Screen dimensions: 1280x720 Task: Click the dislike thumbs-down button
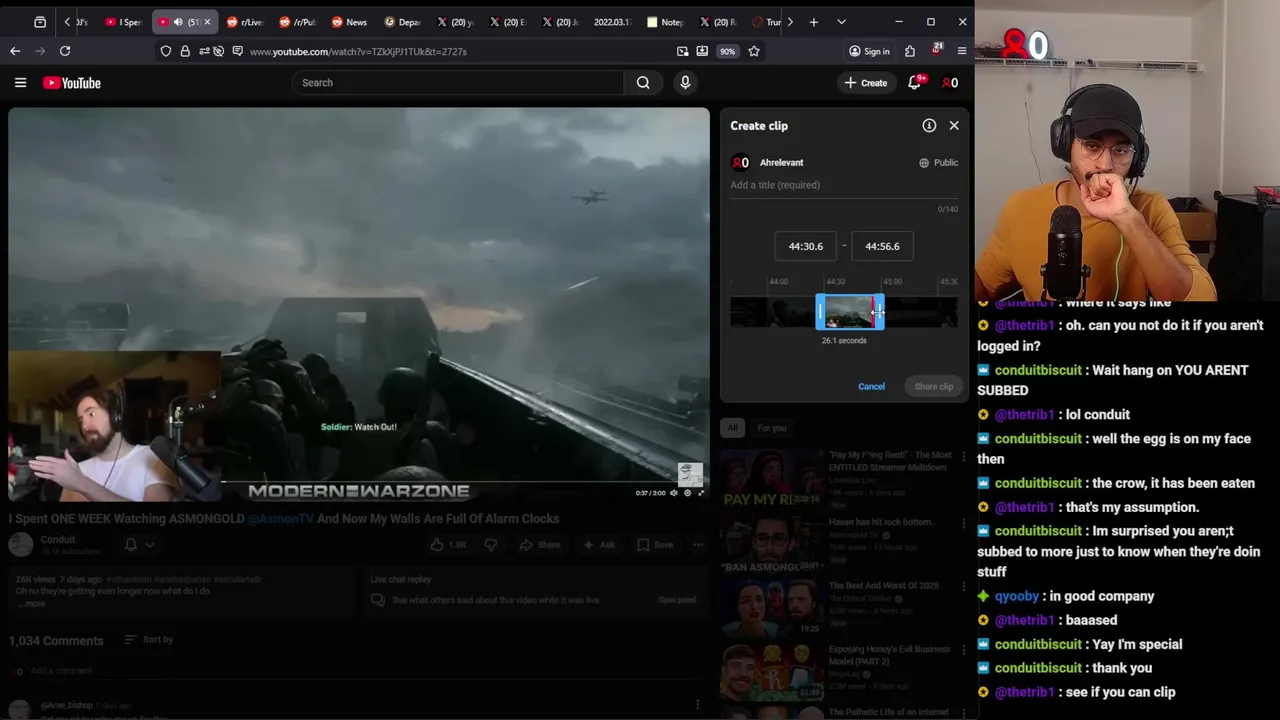(x=490, y=545)
